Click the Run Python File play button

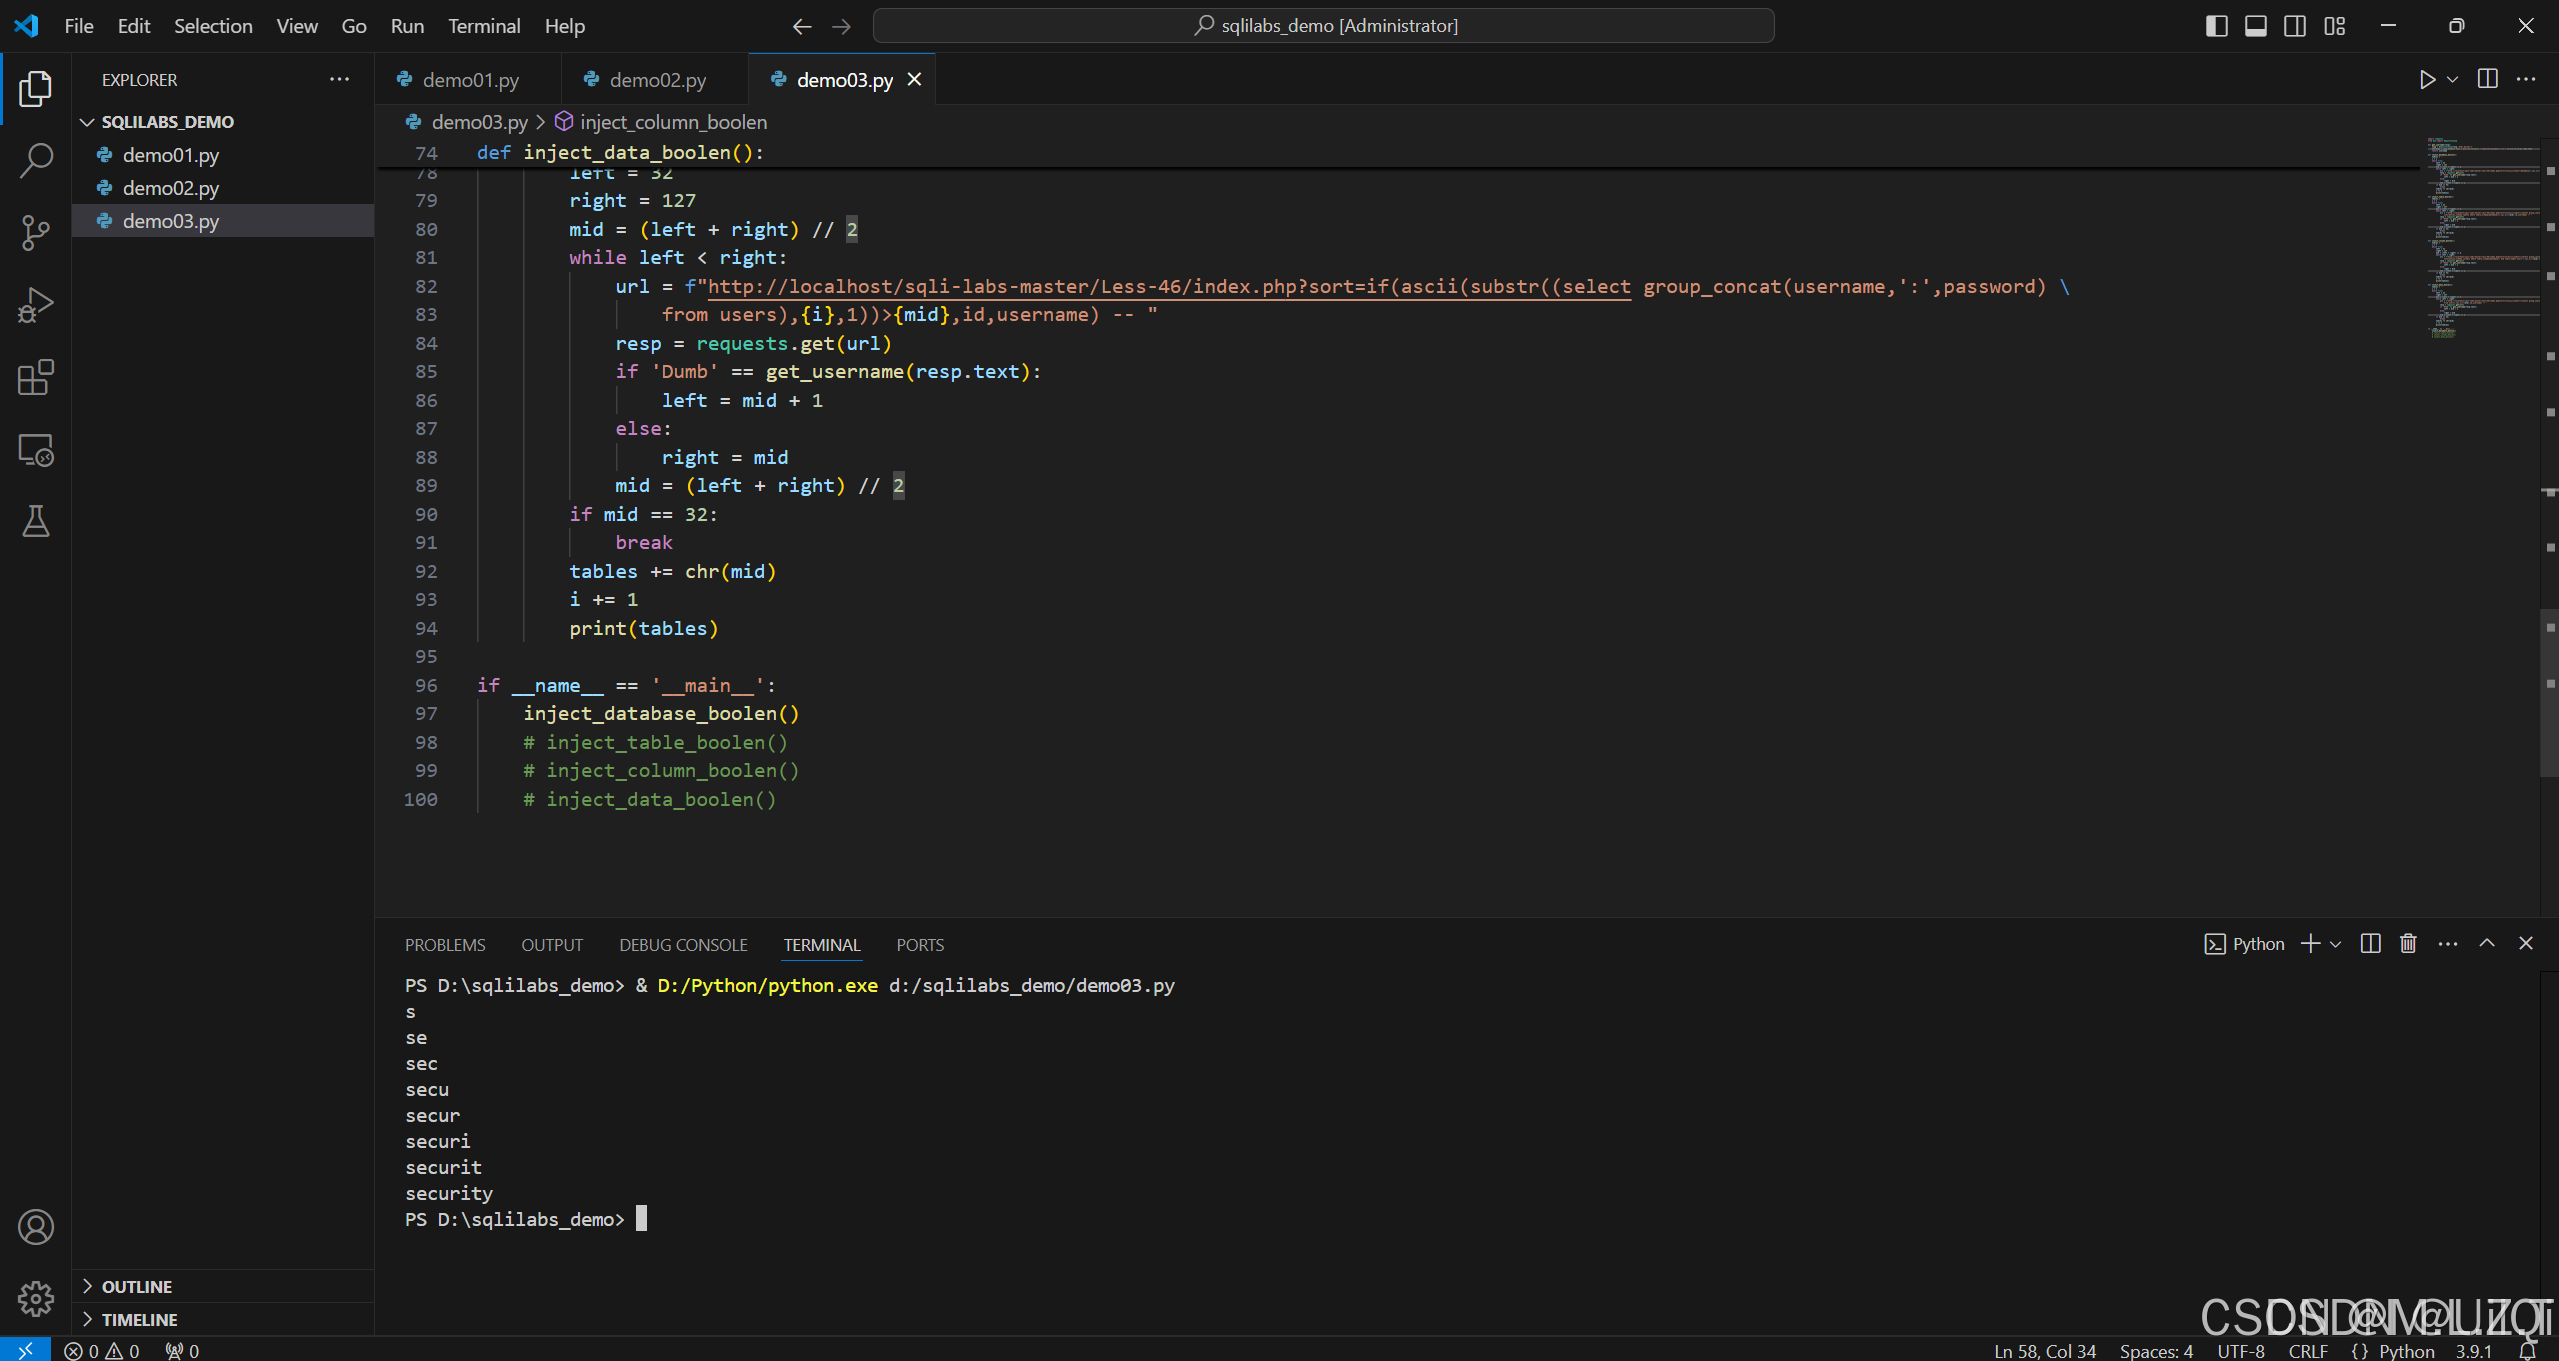(2427, 80)
